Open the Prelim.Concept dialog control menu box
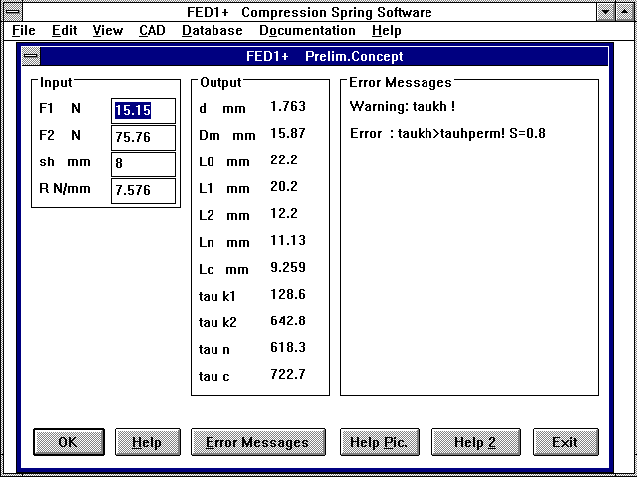 tap(31, 57)
